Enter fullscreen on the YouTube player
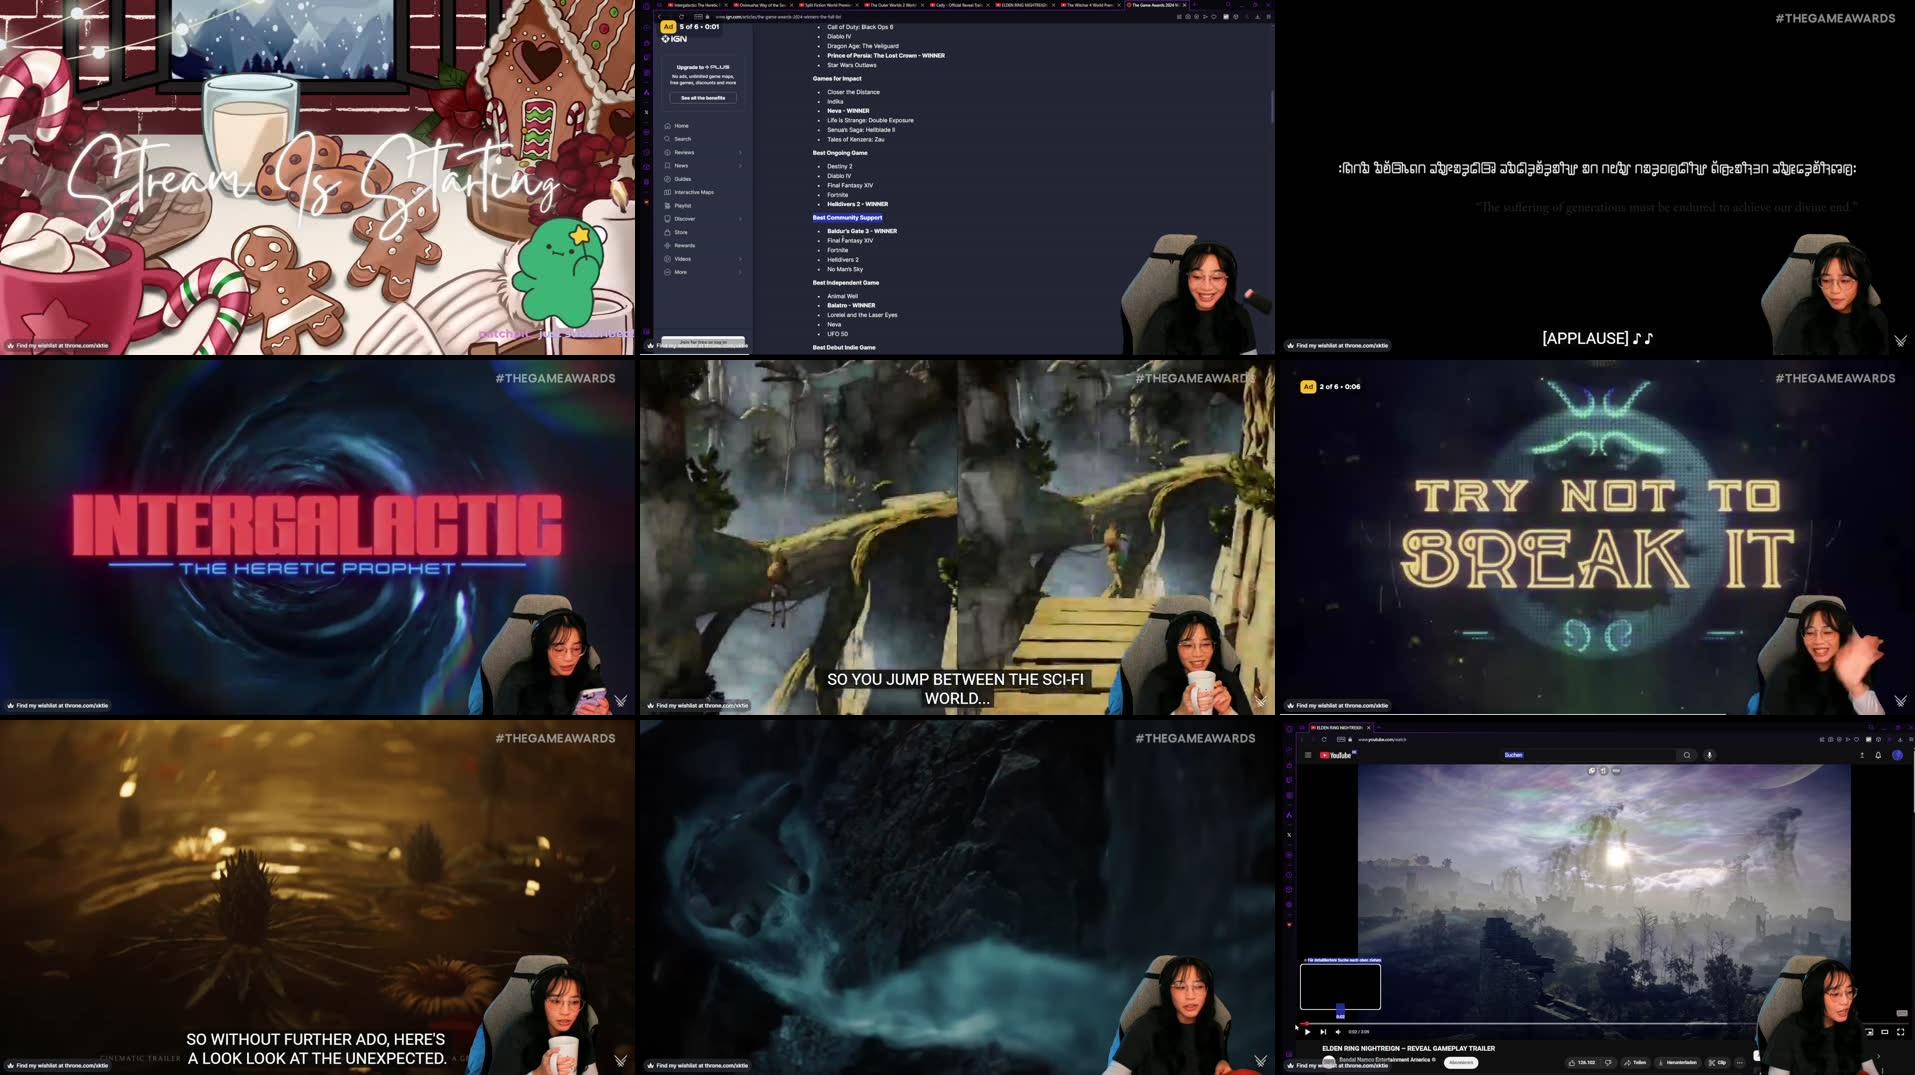This screenshot has width=1915, height=1075. click(x=1900, y=1032)
